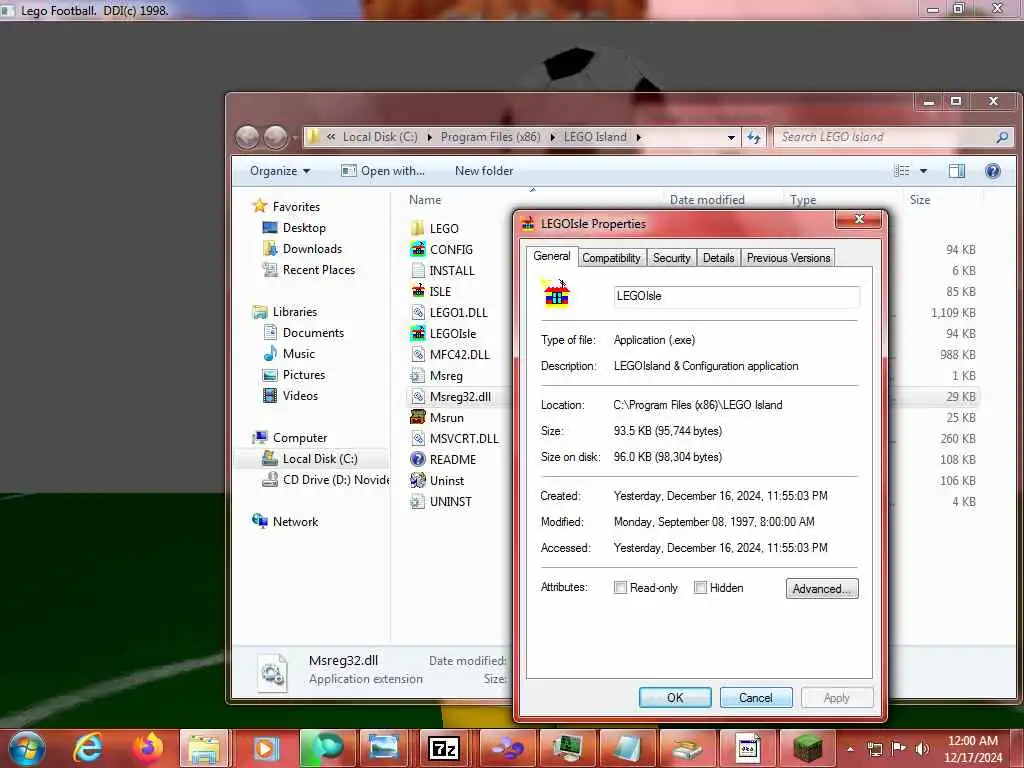1024x768 pixels.
Task: Open the recent pages dropdown beside the nav arrows
Action: (295, 137)
